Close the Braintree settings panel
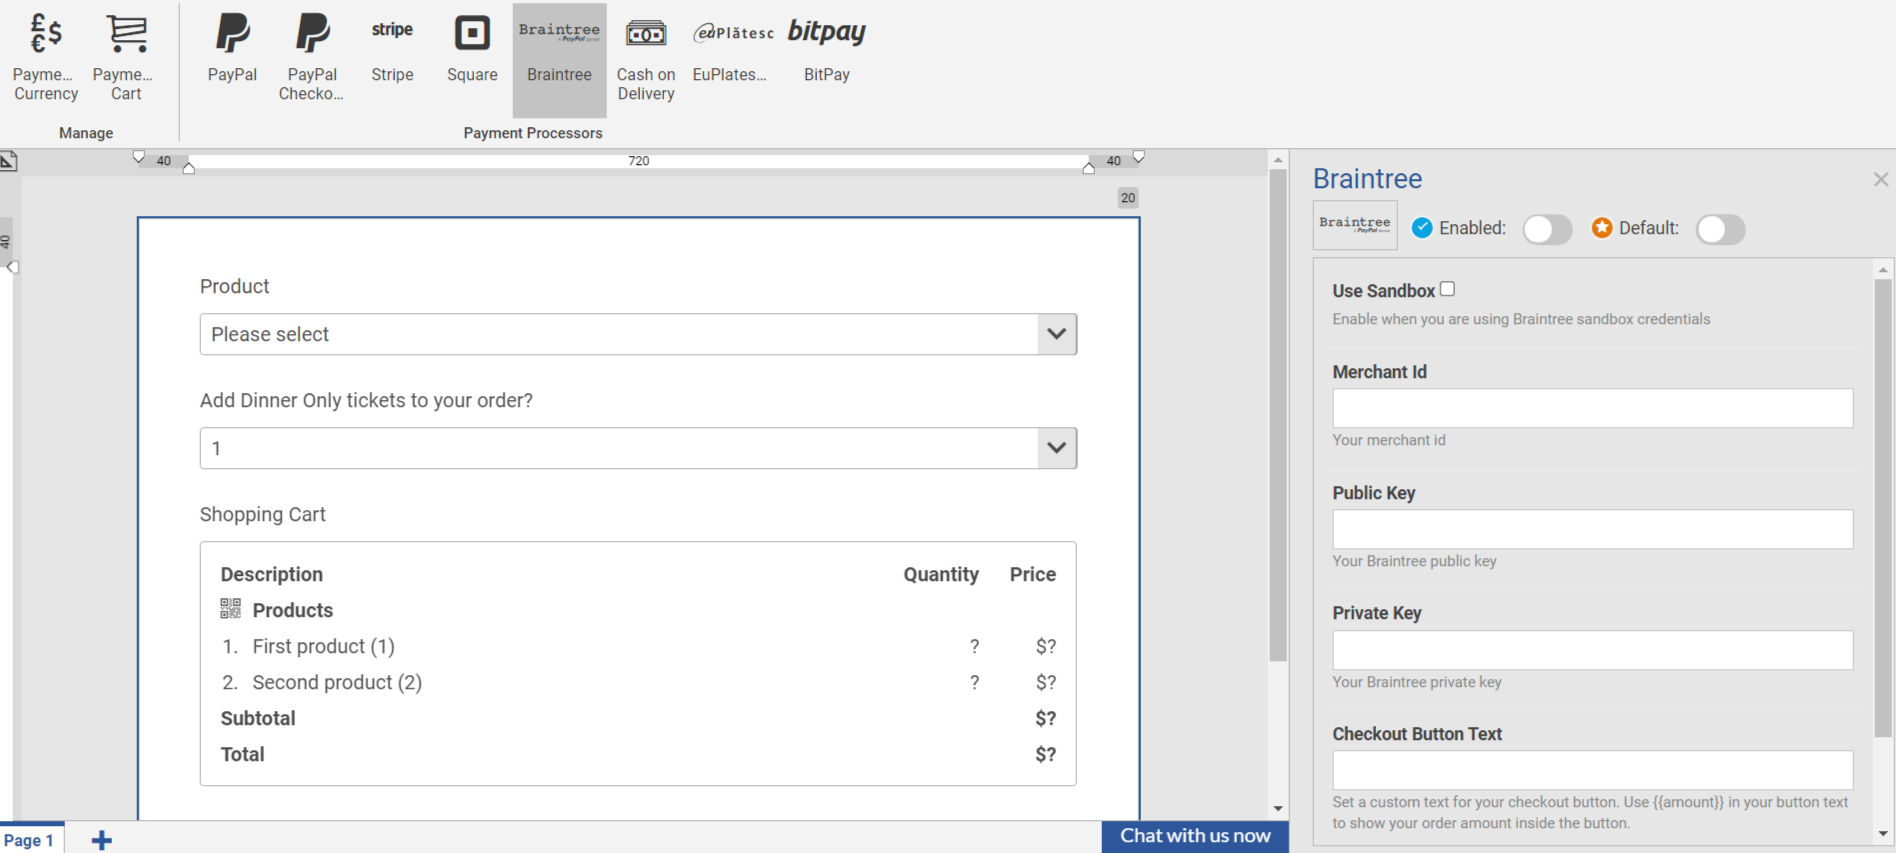The height and width of the screenshot is (853, 1896). pos(1880,179)
